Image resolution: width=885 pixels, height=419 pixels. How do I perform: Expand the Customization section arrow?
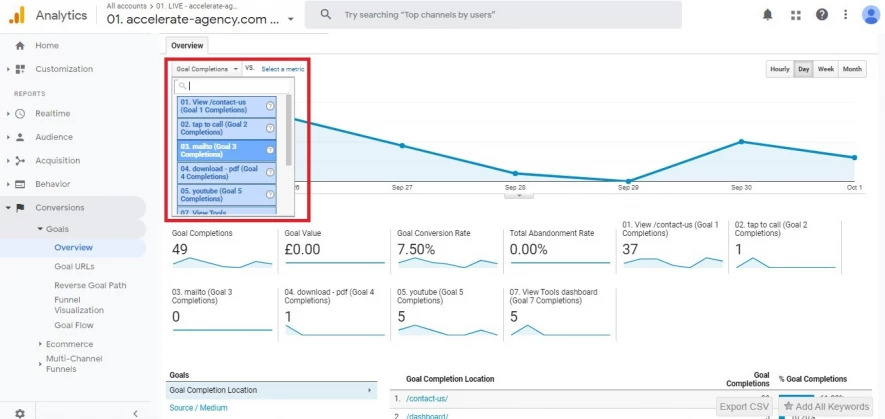tap(8, 69)
